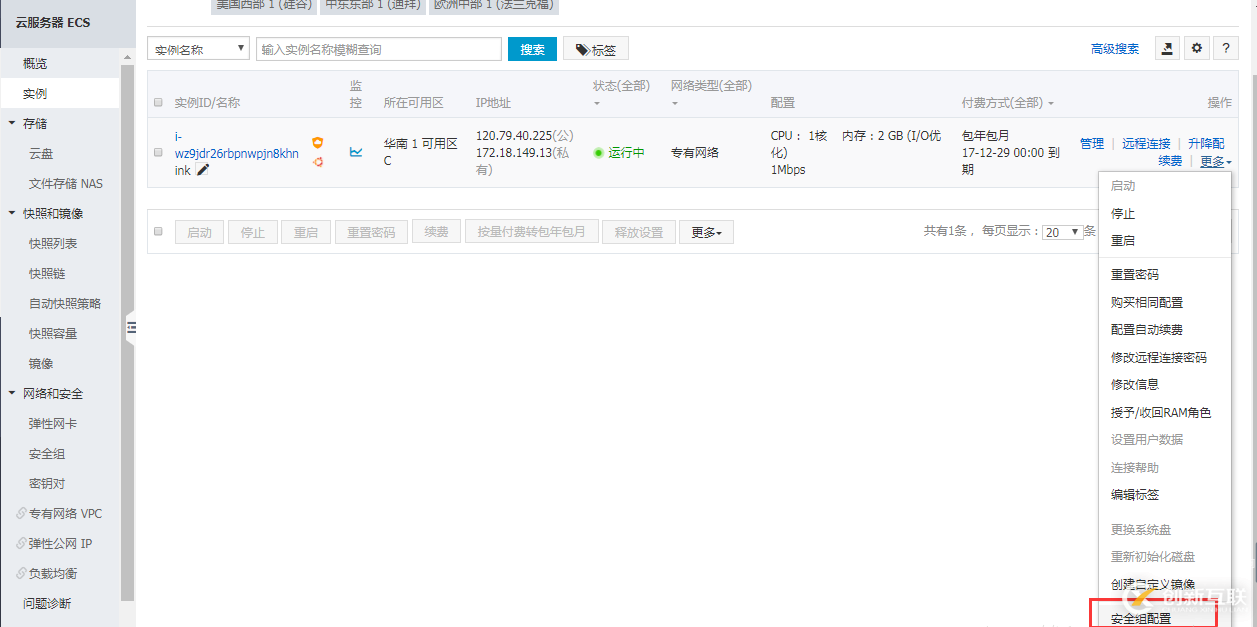Open the 高级搜索 advanced search link
Screen dimensions: 1257x627
[1115, 49]
